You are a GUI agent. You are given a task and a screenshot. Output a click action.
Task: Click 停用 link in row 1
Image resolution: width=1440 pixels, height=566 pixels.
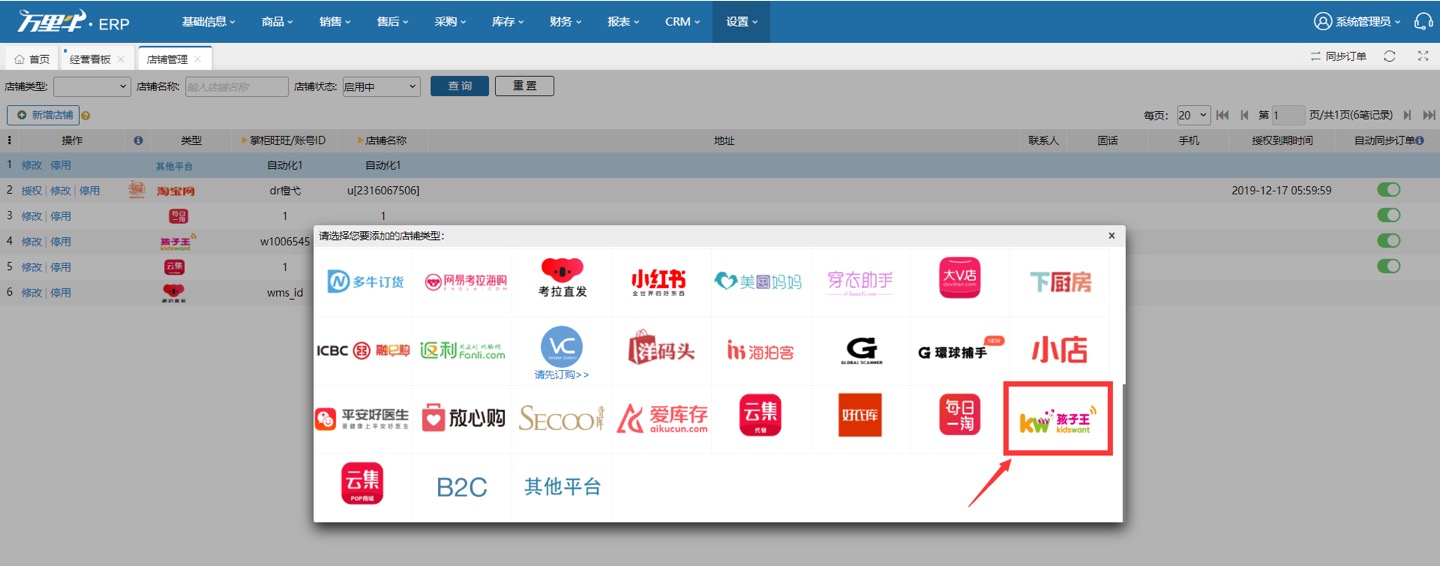61,165
